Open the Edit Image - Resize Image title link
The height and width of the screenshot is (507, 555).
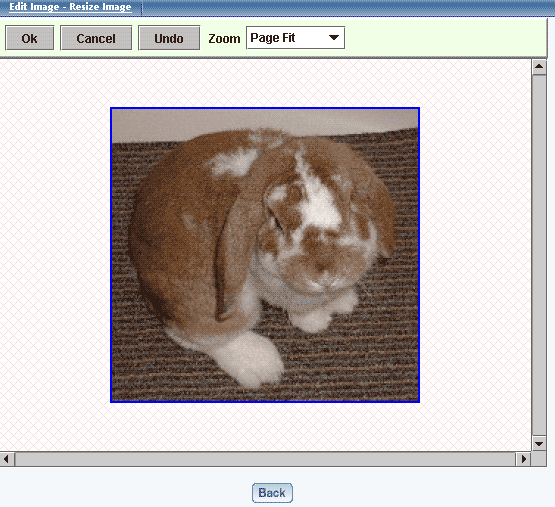coord(70,7)
